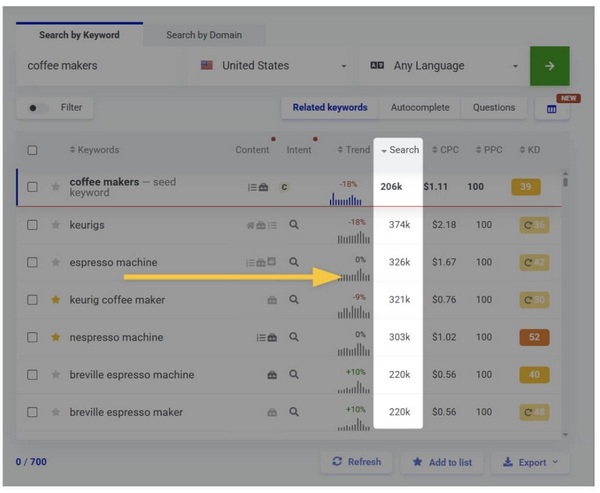This screenshot has width=600, height=493.
Task: Click the Refresh button
Action: tap(356, 462)
